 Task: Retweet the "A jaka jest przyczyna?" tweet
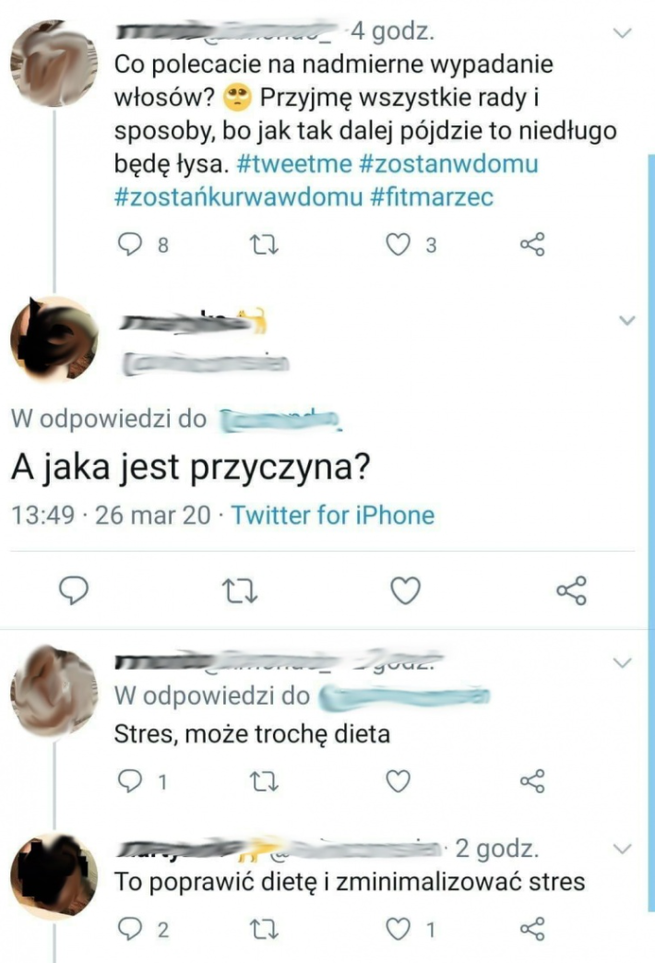[239, 591]
